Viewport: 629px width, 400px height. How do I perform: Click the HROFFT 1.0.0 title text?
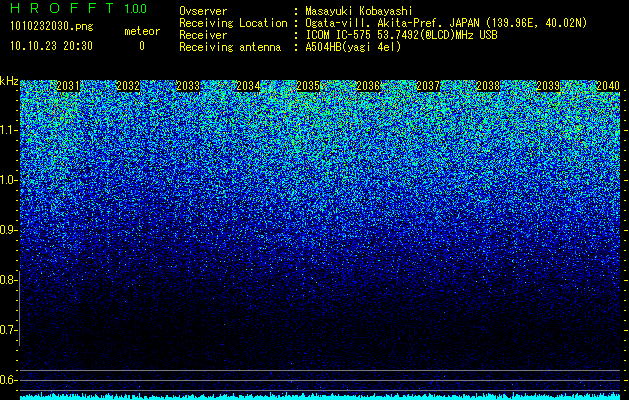(78, 8)
